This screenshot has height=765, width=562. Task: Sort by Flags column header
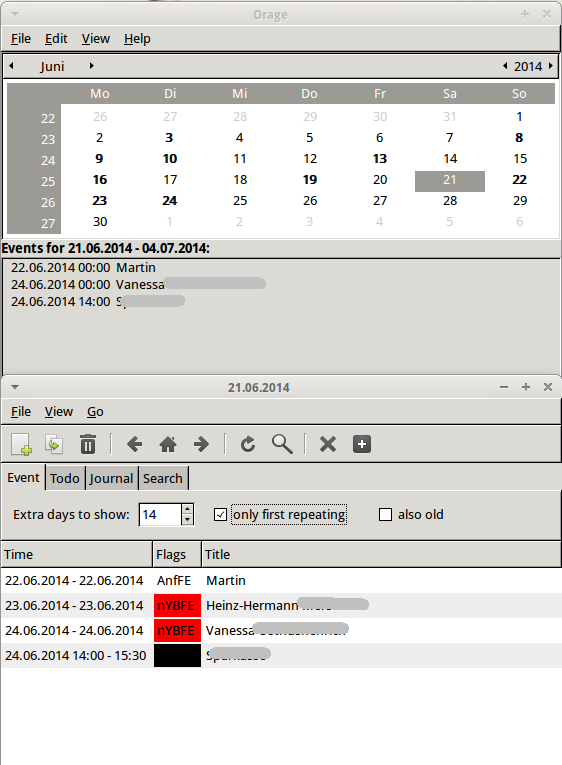pos(177,554)
